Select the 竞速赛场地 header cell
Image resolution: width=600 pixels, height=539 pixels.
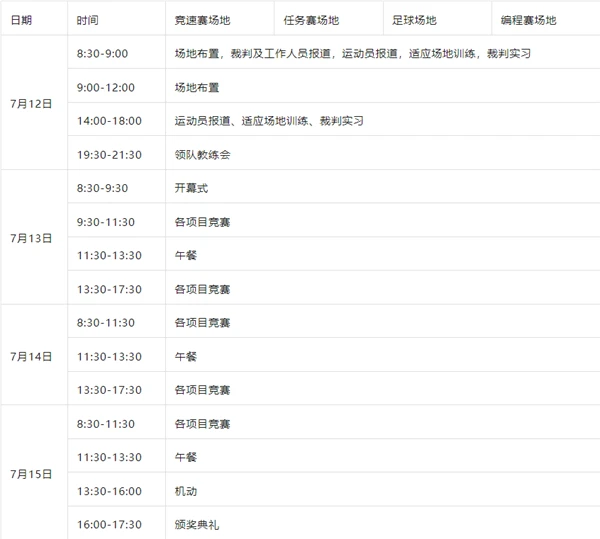220,18
